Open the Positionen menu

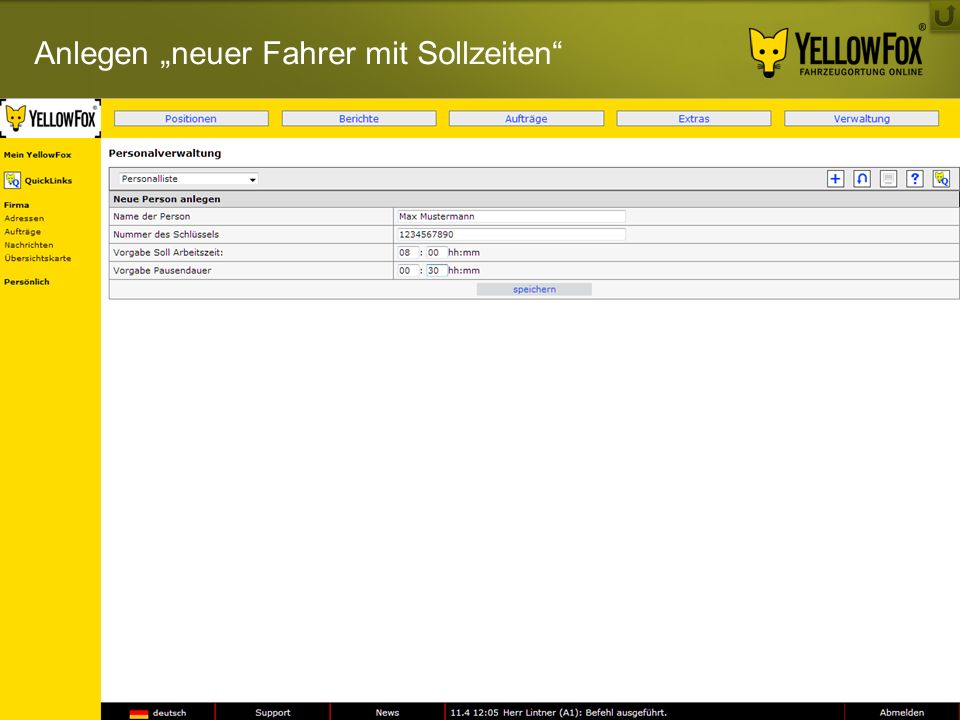[x=191, y=119]
